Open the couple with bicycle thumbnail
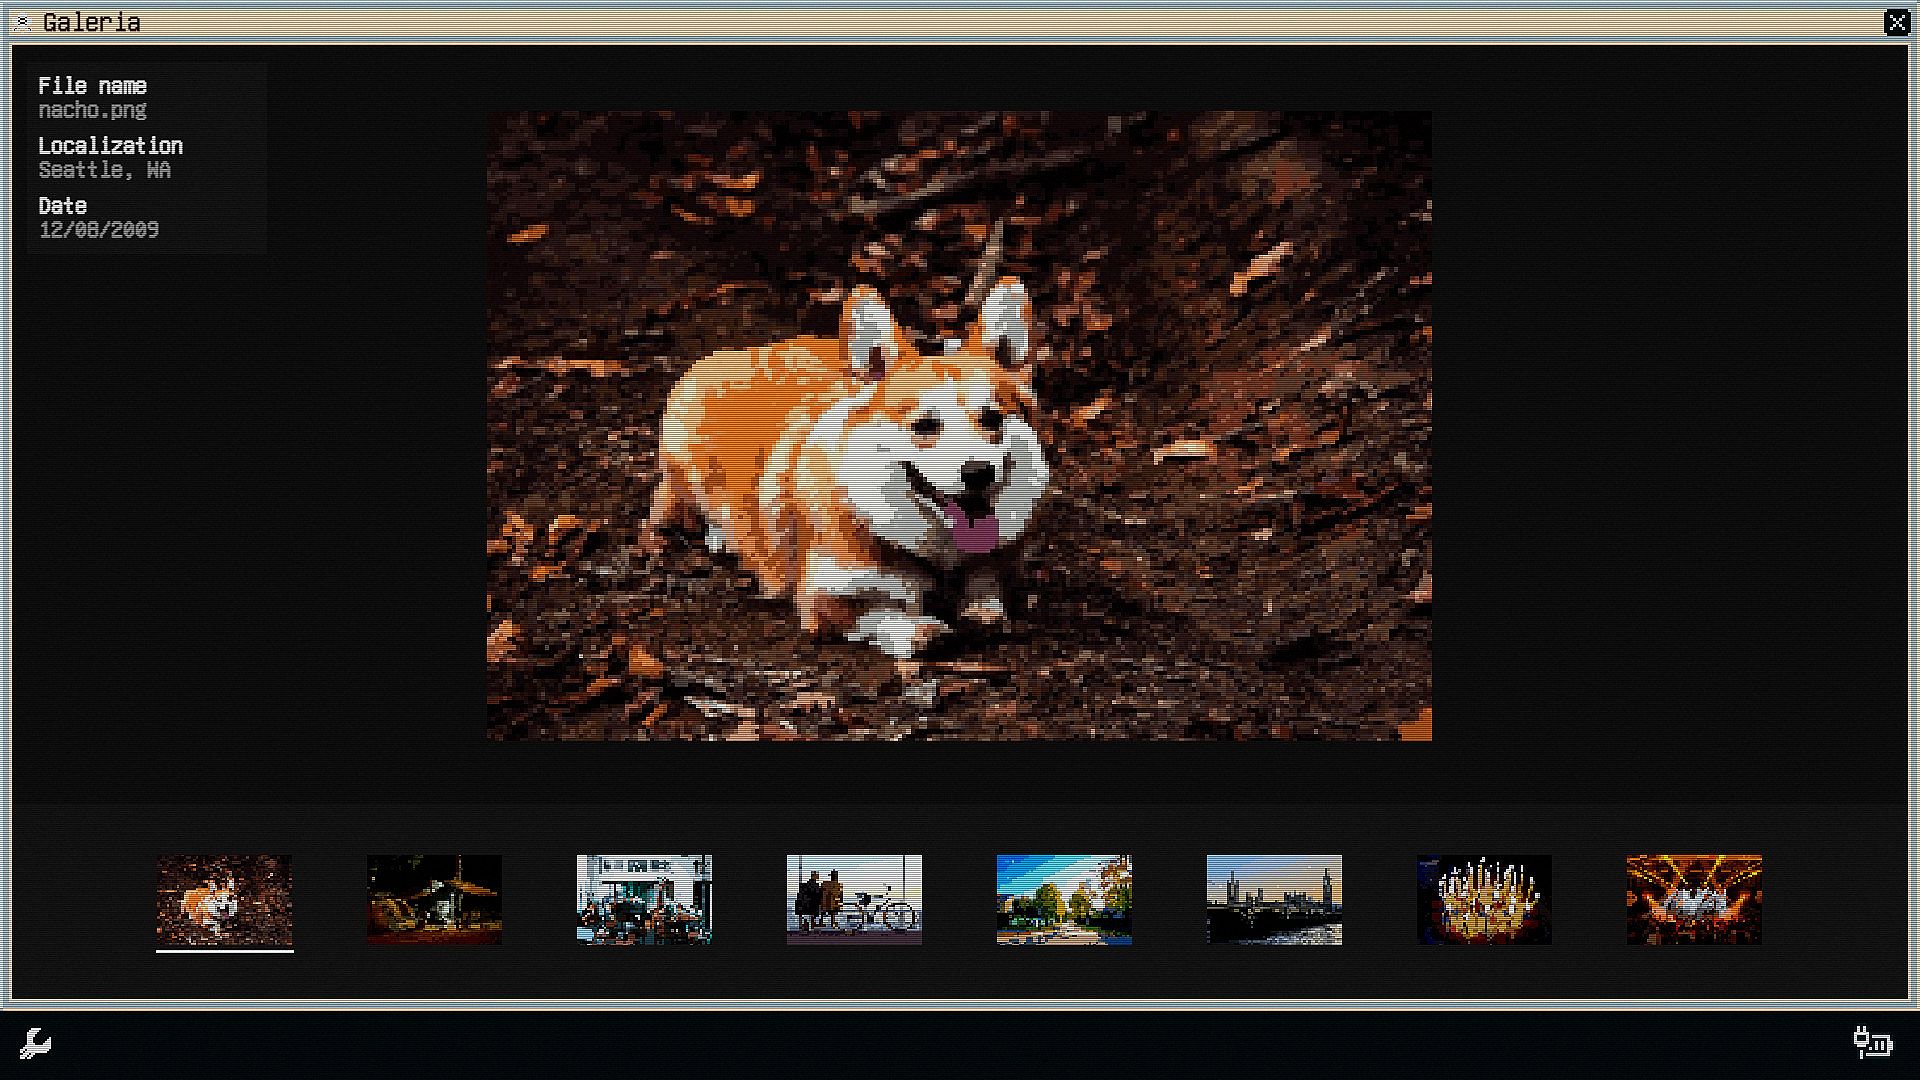The height and width of the screenshot is (1080, 1920). (x=854, y=899)
